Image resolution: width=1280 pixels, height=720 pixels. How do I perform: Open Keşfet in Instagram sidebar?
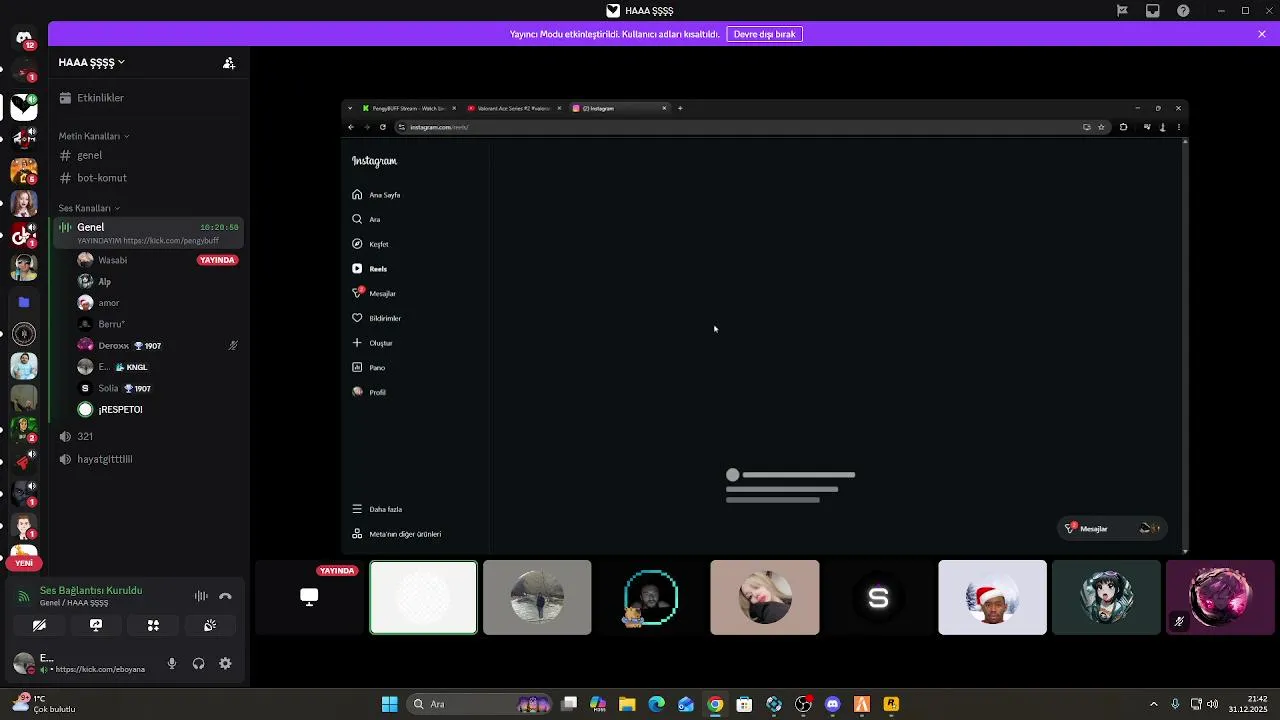370,244
